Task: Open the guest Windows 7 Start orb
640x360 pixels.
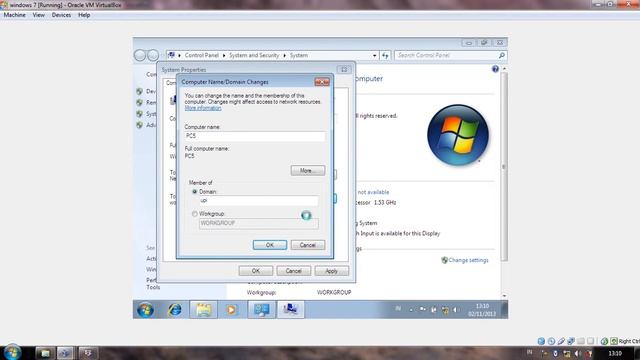Action: coord(145,310)
